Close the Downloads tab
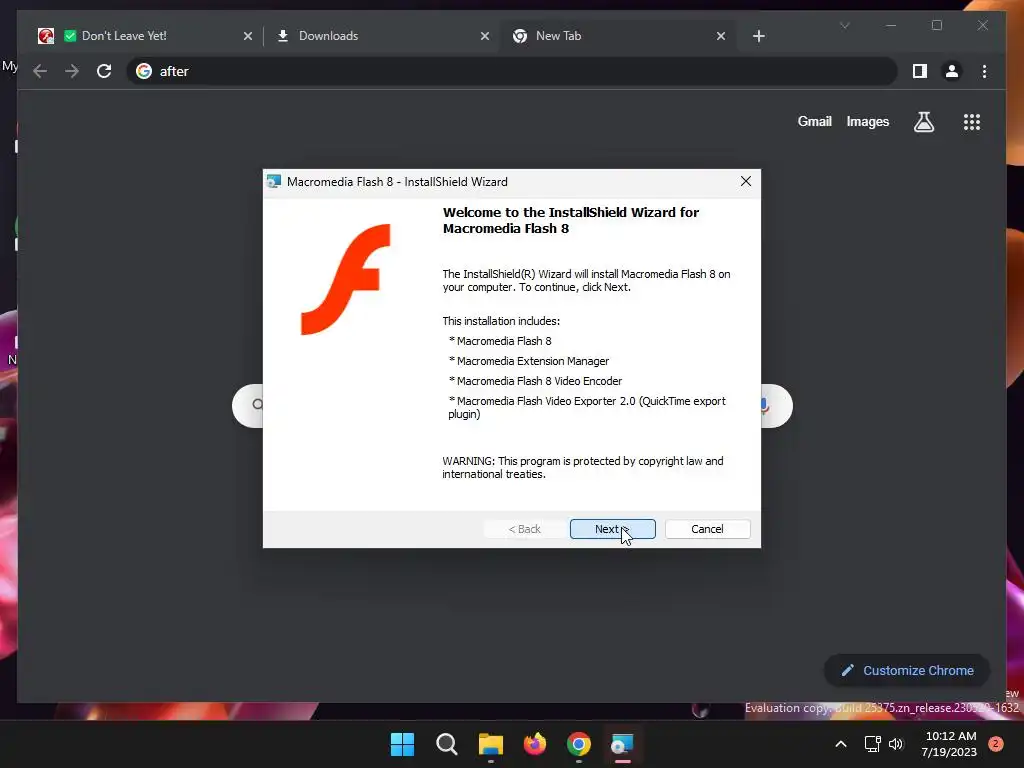This screenshot has height=768, width=1024. (485, 36)
